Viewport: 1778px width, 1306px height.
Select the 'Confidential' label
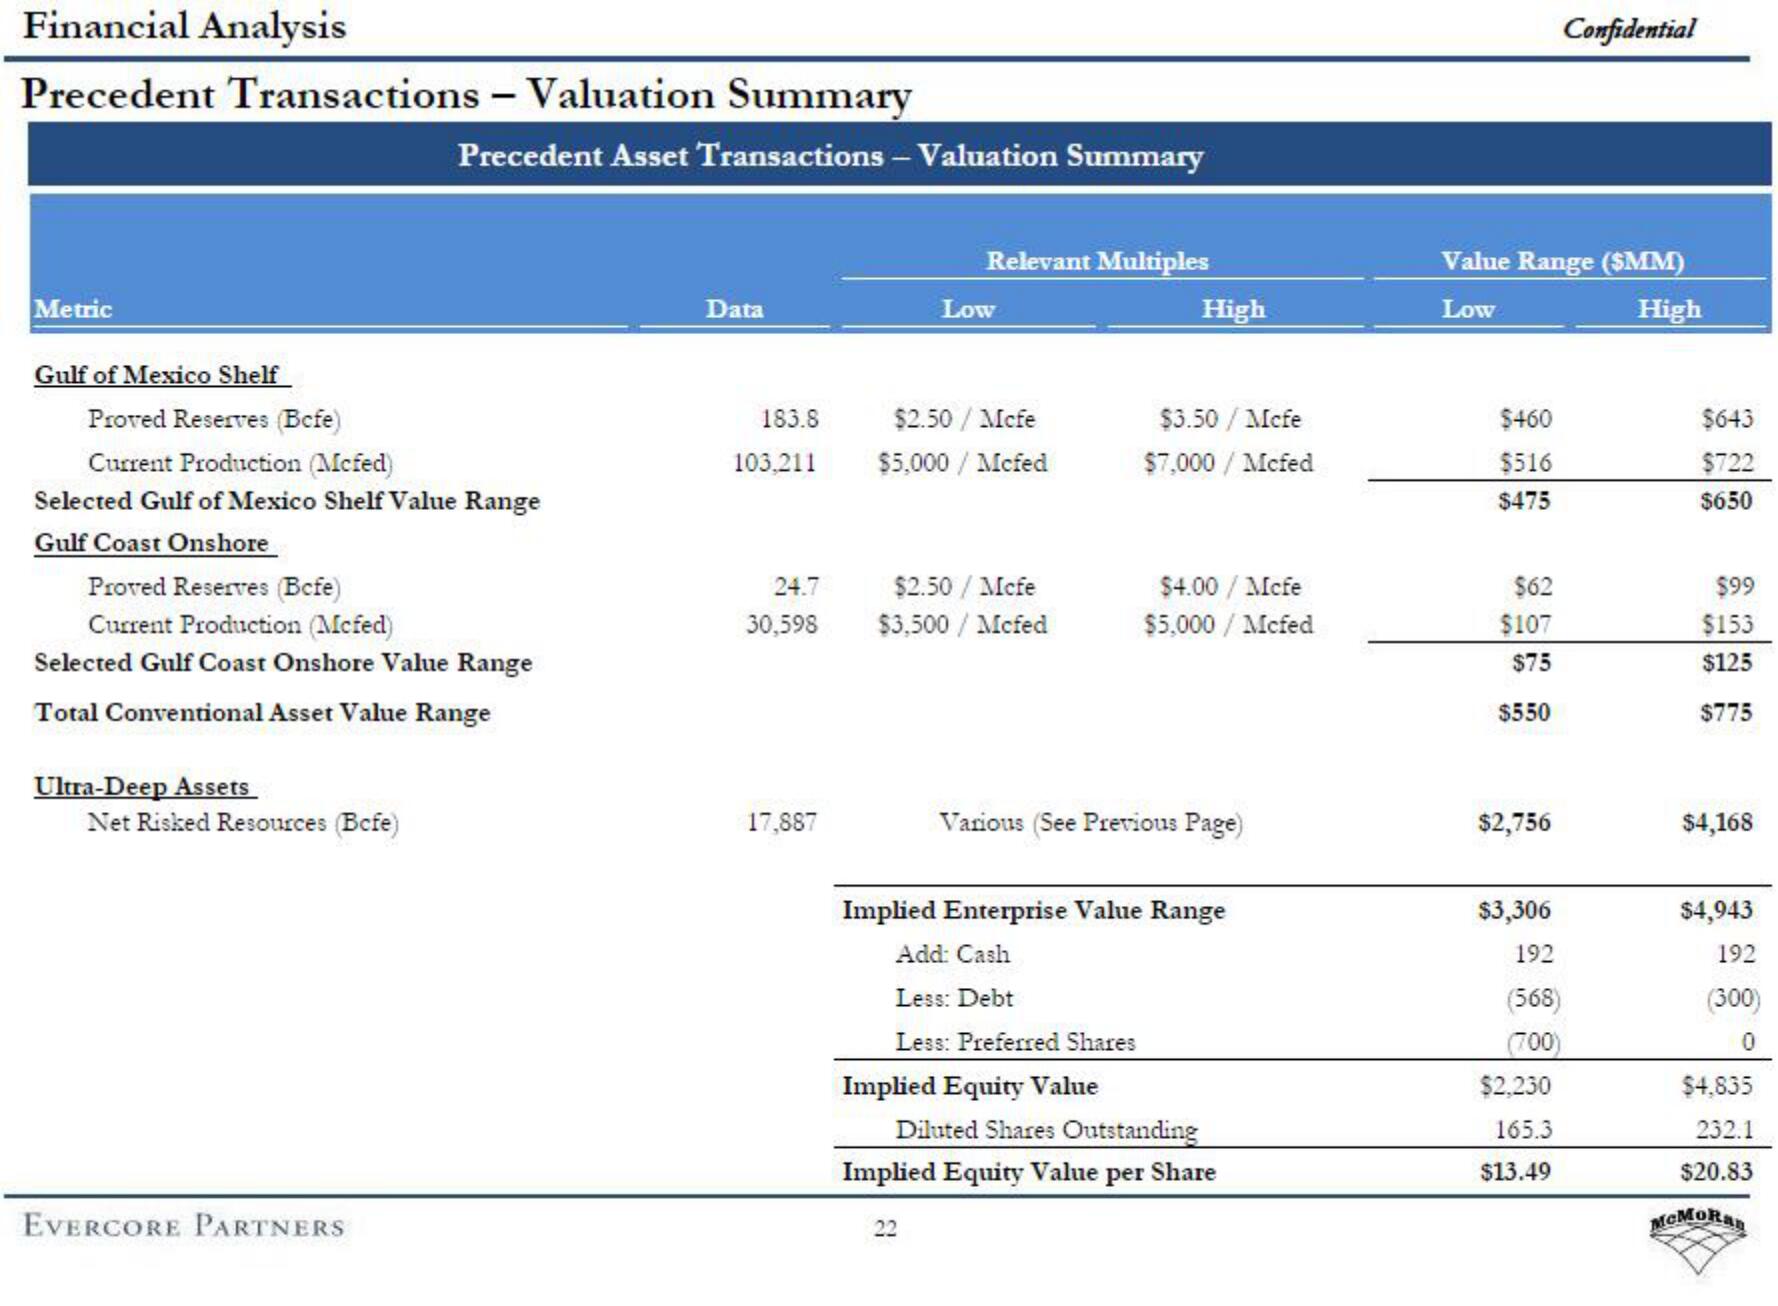(1629, 29)
